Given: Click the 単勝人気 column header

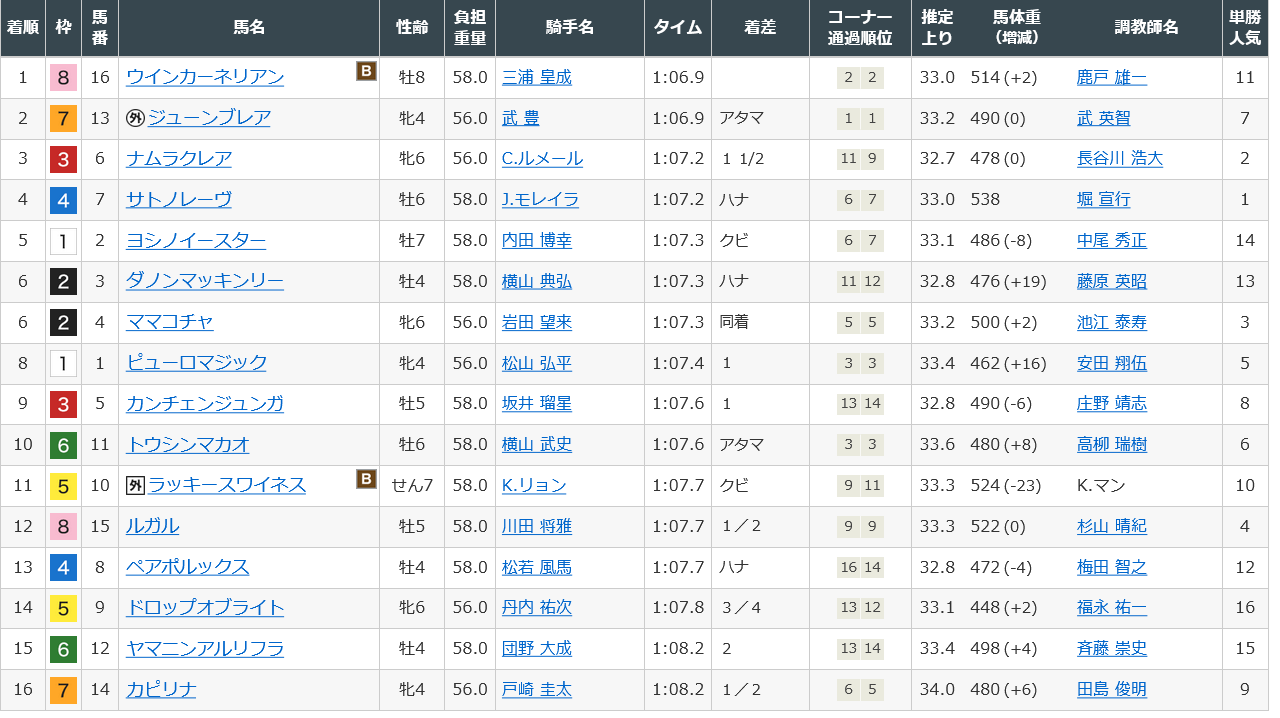Looking at the screenshot, I should point(1244,28).
